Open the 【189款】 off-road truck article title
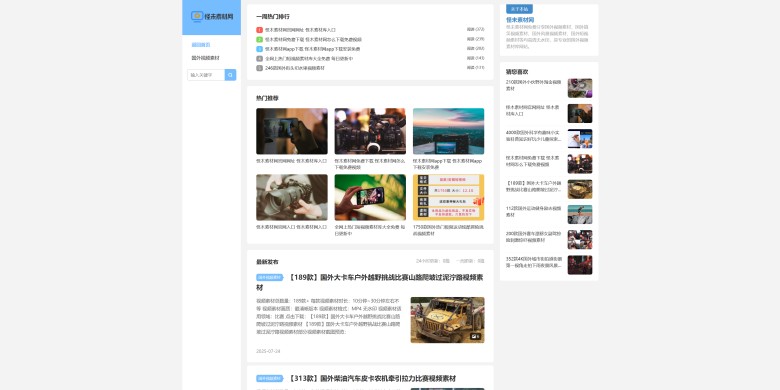This screenshot has height=390, width=780. [x=370, y=282]
